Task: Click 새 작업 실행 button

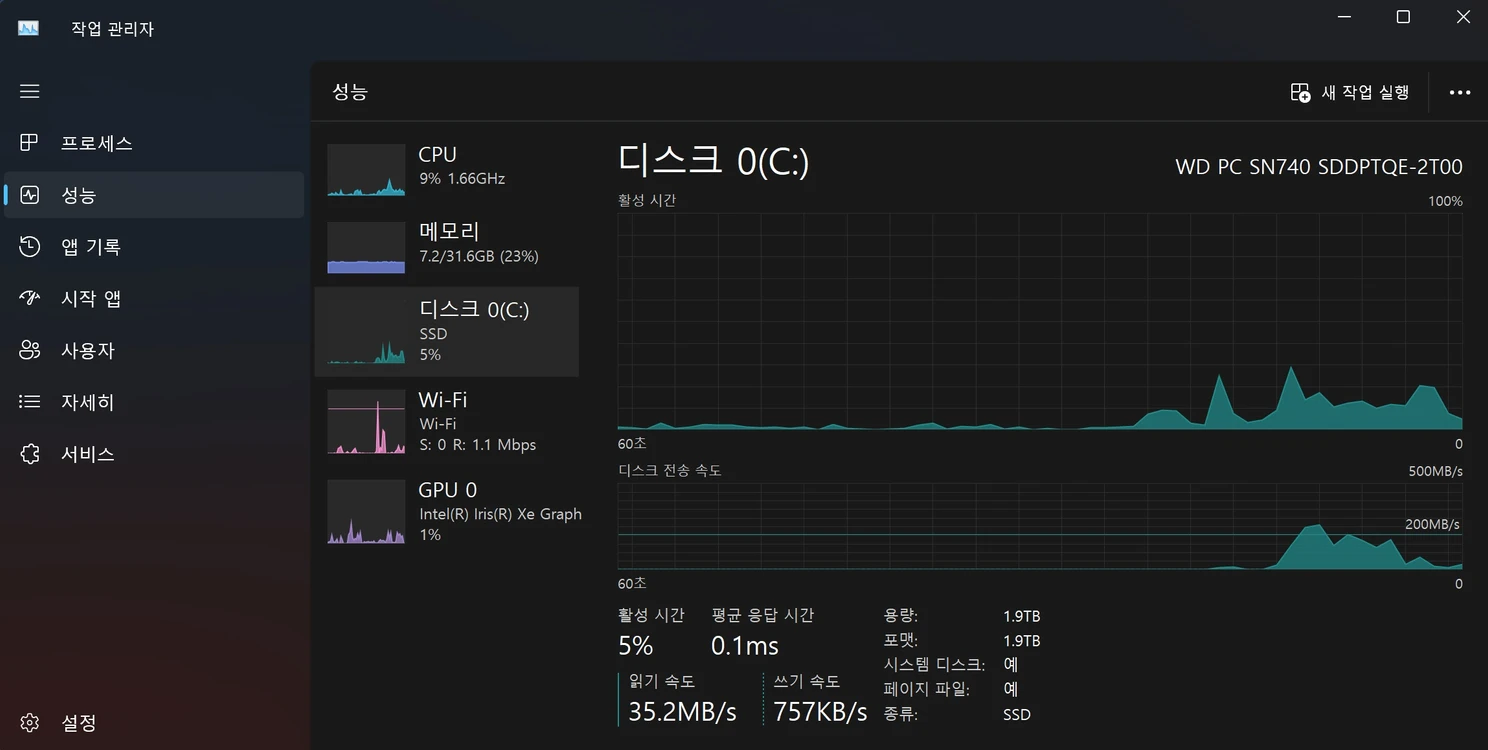Action: [x=1350, y=92]
